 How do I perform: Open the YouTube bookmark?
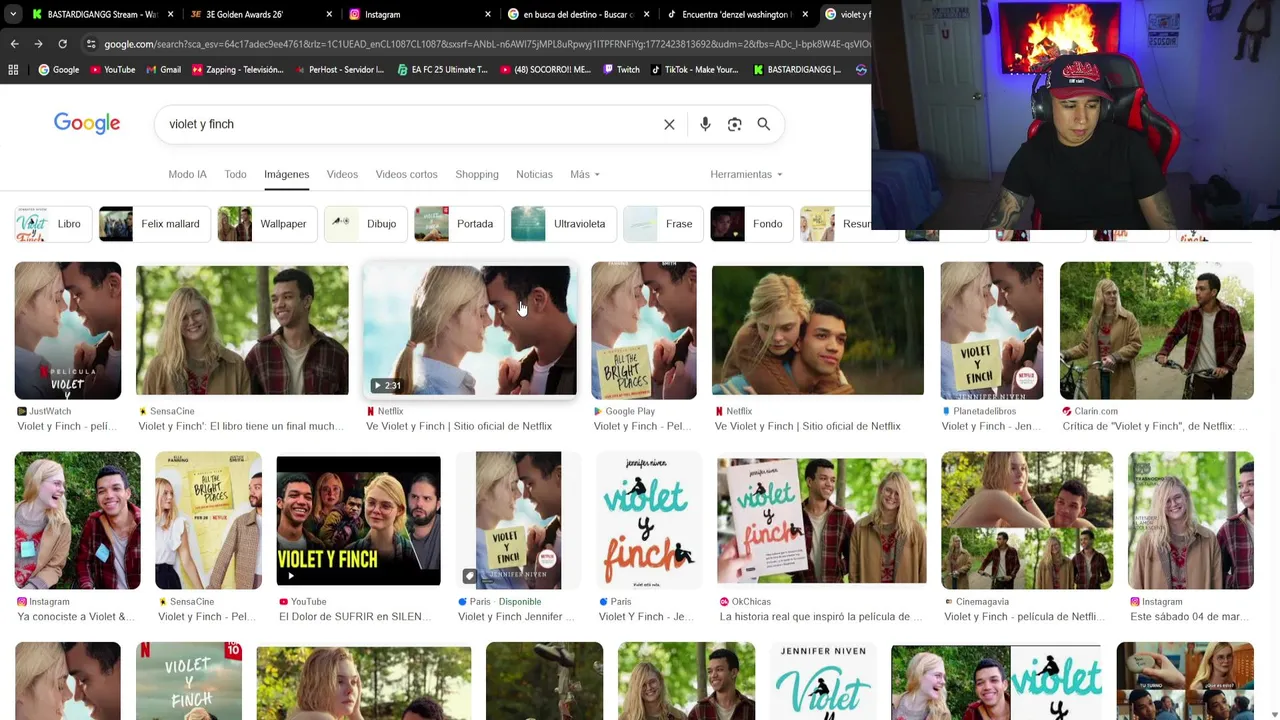click(x=112, y=70)
